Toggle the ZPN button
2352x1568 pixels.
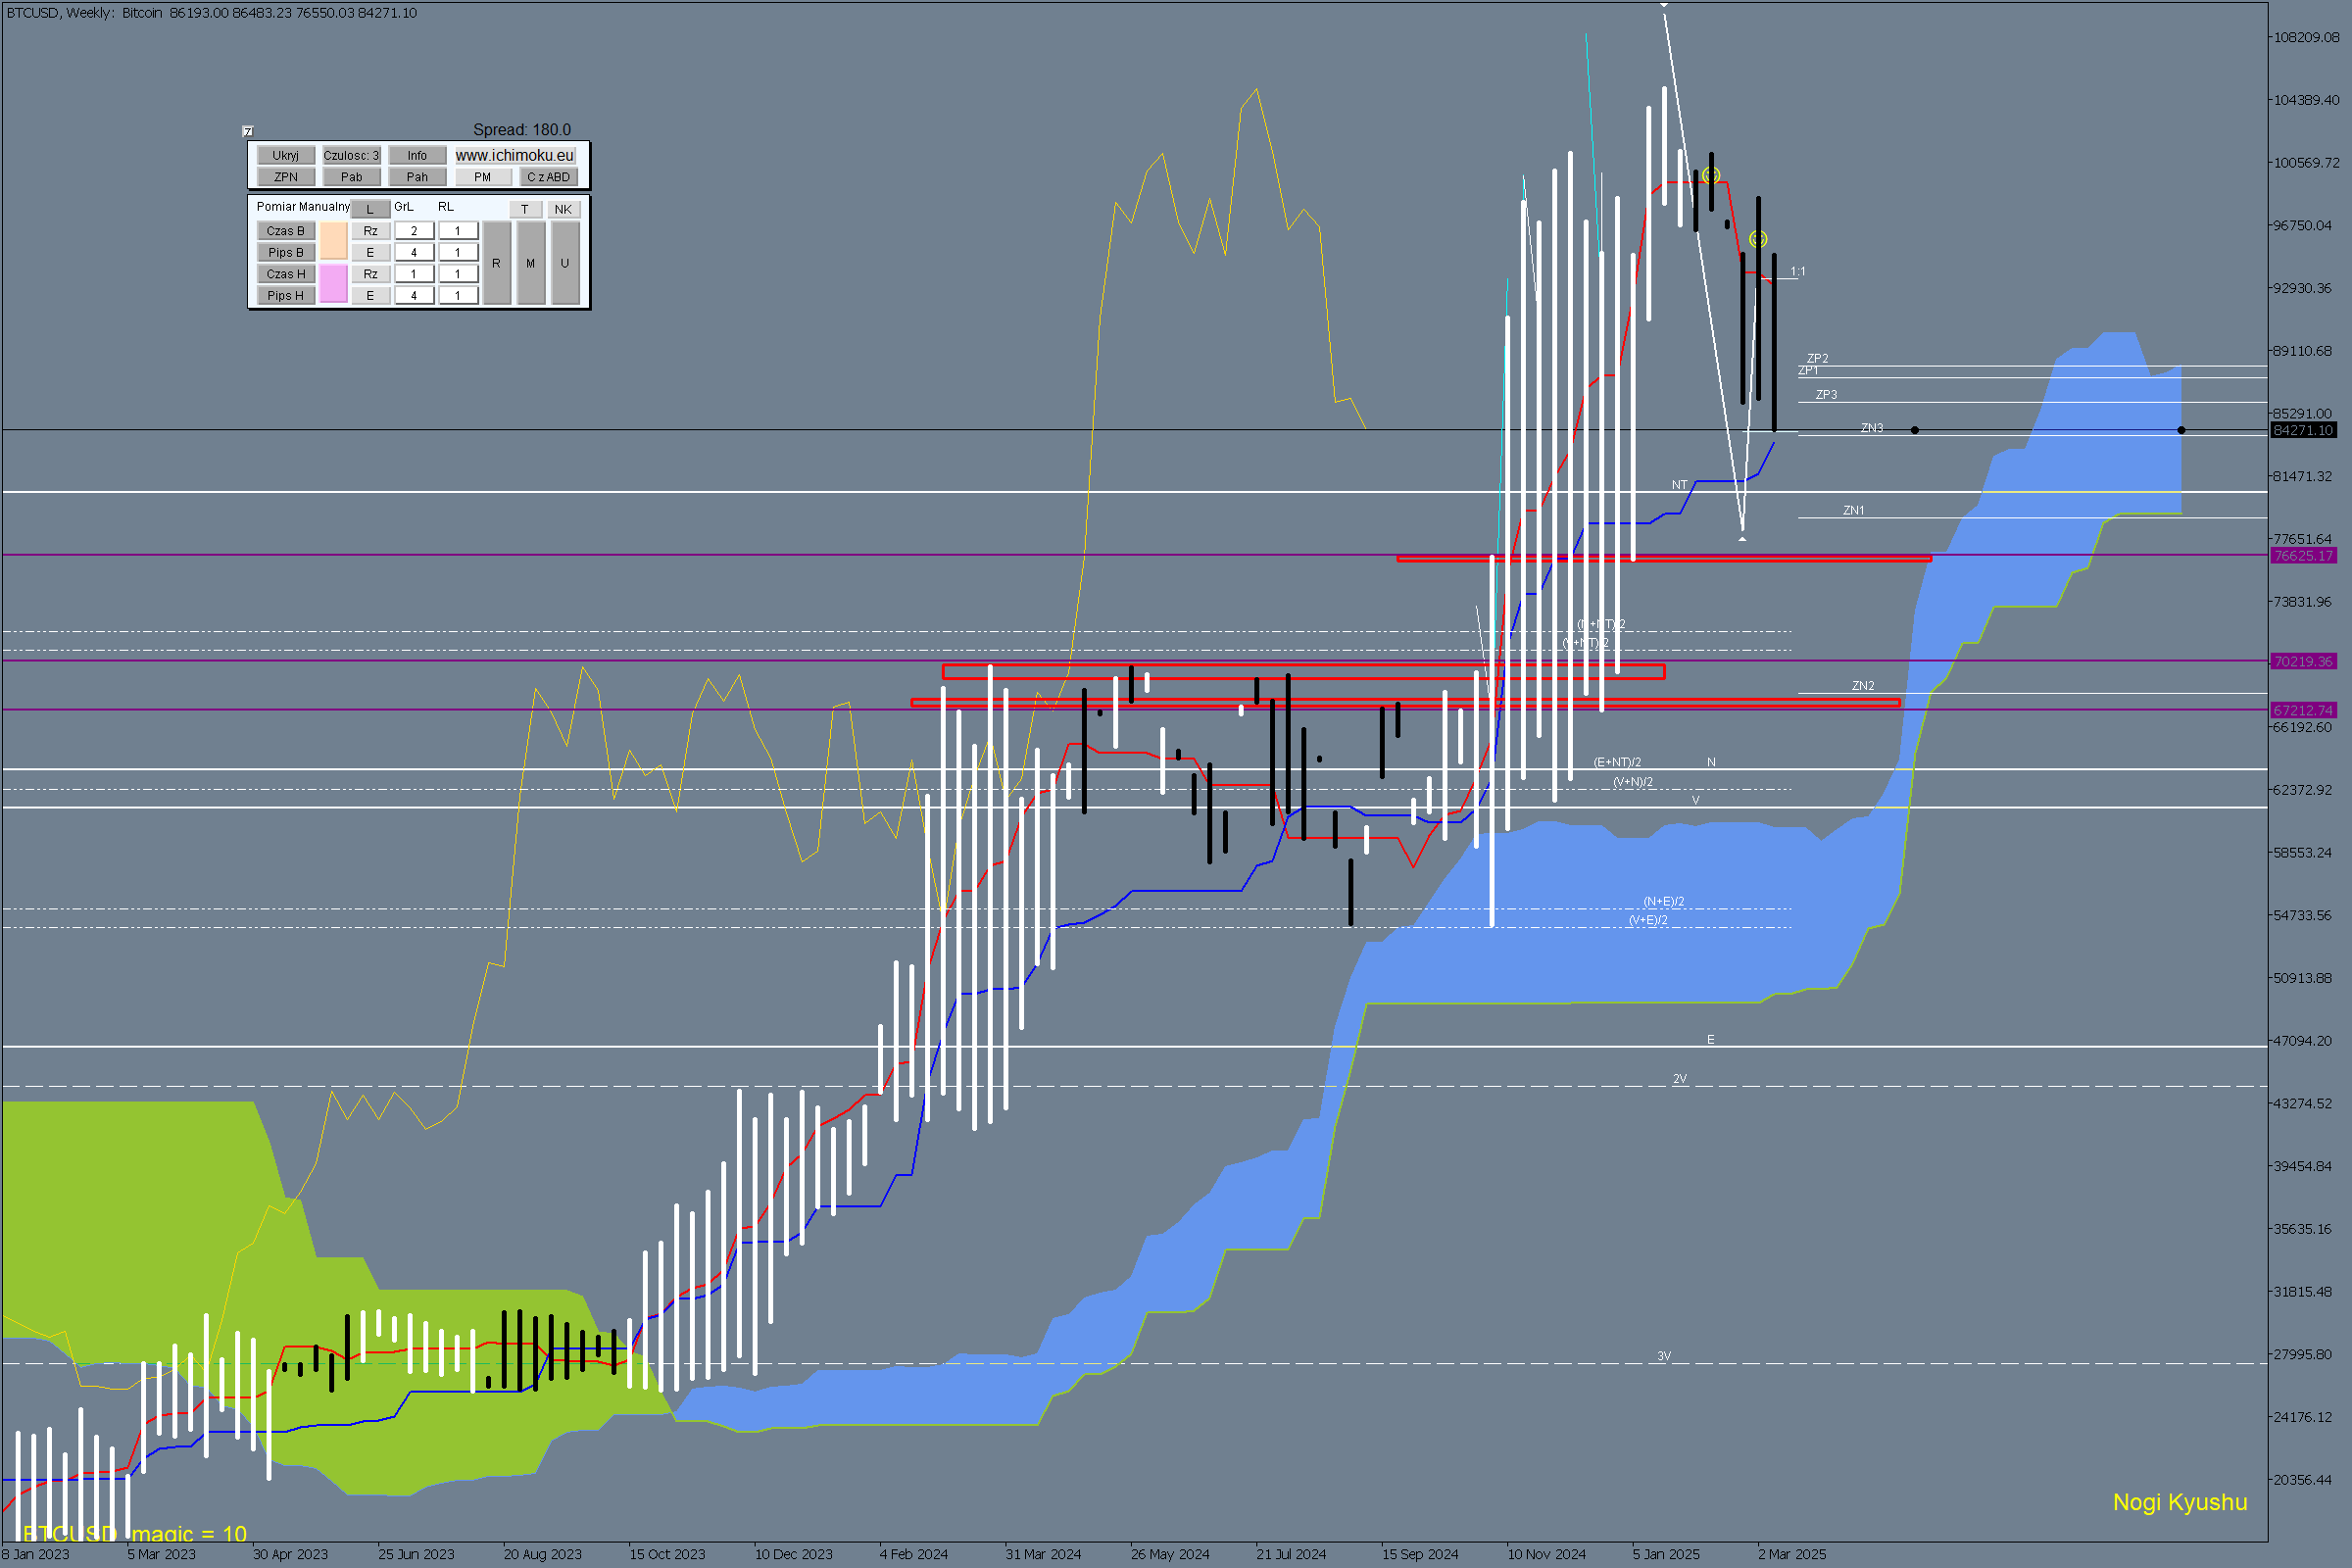[286, 177]
